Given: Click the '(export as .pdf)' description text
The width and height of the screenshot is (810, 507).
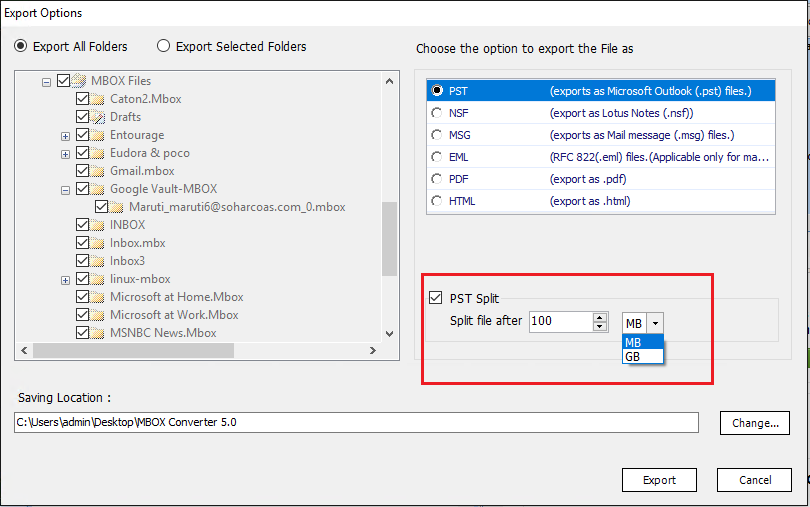Looking at the screenshot, I should click(588, 179).
